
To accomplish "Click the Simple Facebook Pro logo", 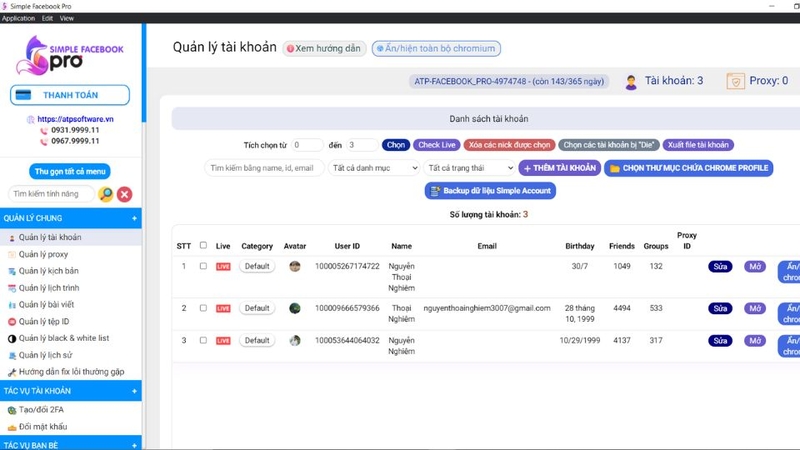I will tap(70, 55).
